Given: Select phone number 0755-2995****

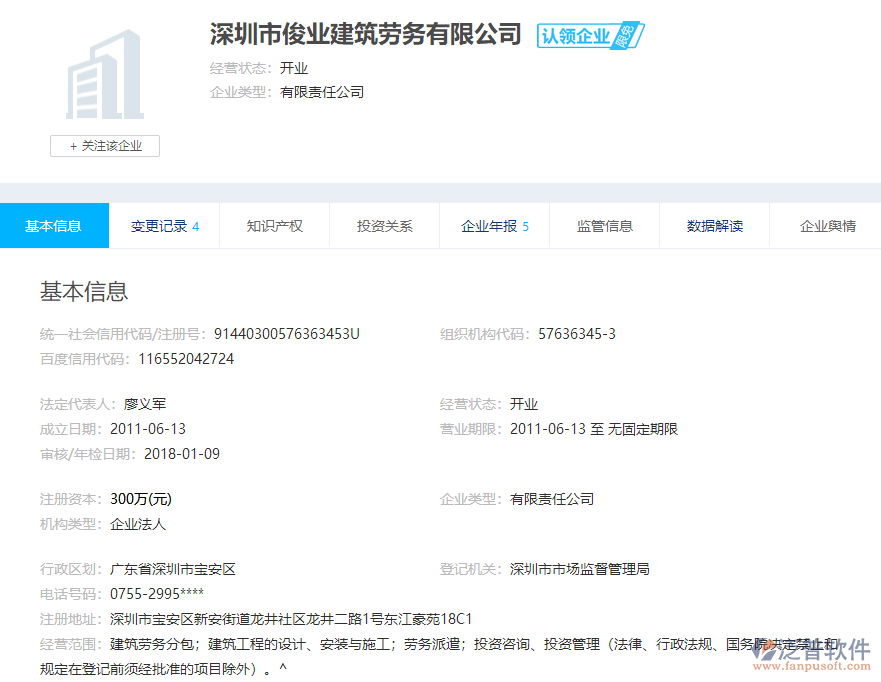Looking at the screenshot, I should (157, 594).
